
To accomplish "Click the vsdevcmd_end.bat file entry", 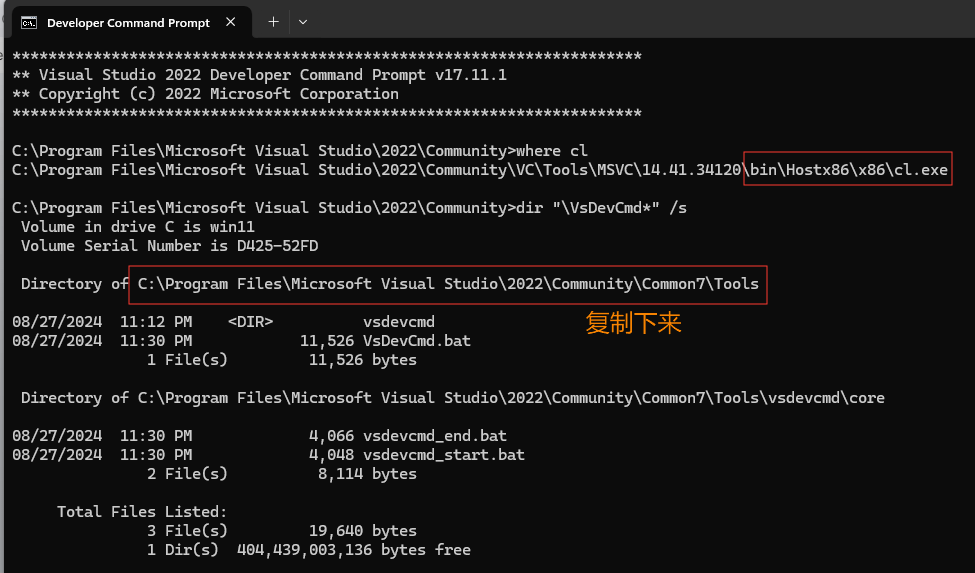I will 435,436.
